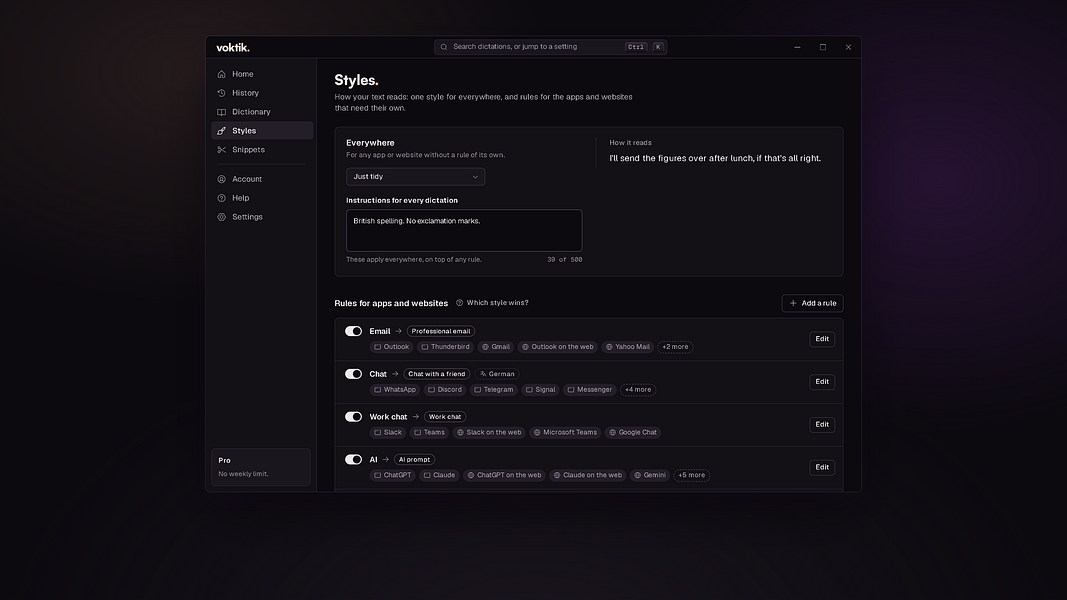Show '+4 more' apps in Chat rule

638,390
